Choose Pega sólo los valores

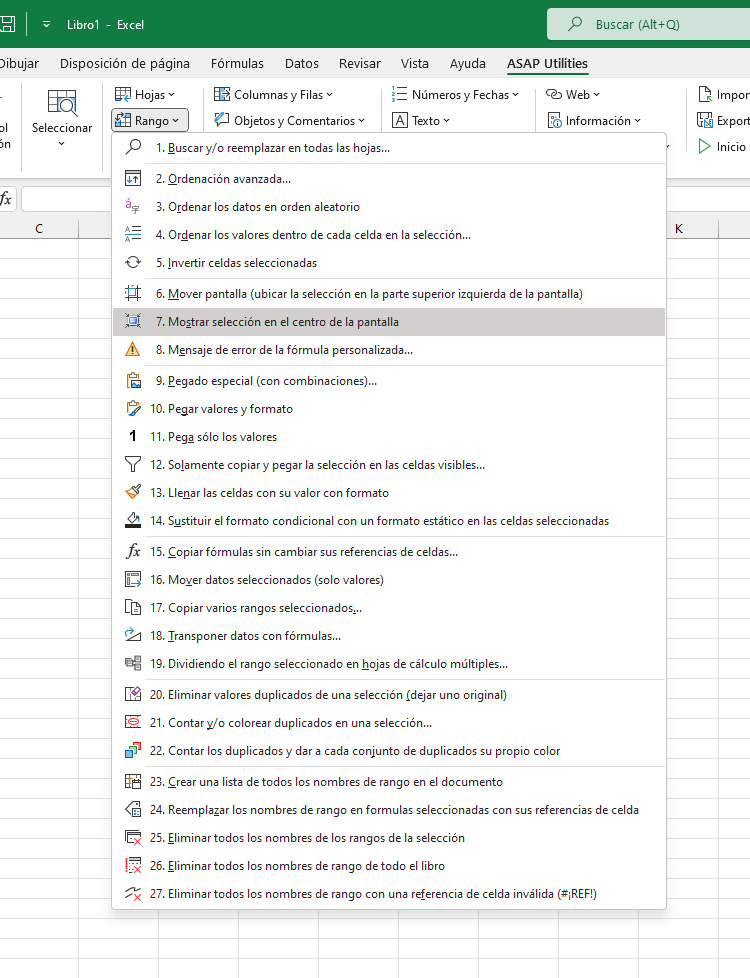389,437
